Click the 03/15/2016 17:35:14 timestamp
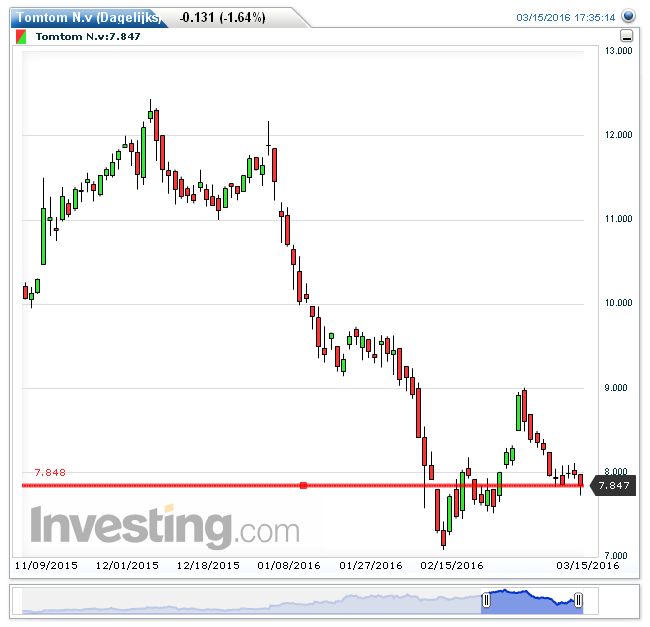This screenshot has height=627, width=650. pyautogui.click(x=565, y=17)
